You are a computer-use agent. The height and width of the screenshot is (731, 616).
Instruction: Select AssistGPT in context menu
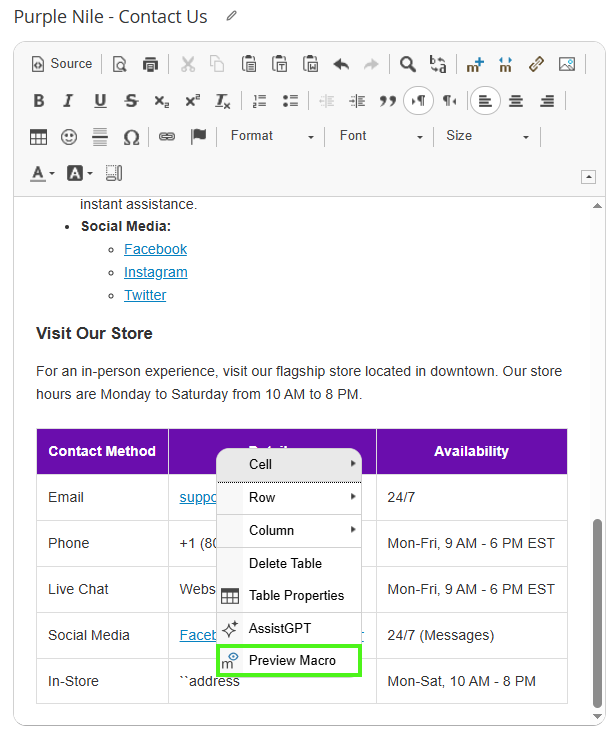tap(289, 628)
